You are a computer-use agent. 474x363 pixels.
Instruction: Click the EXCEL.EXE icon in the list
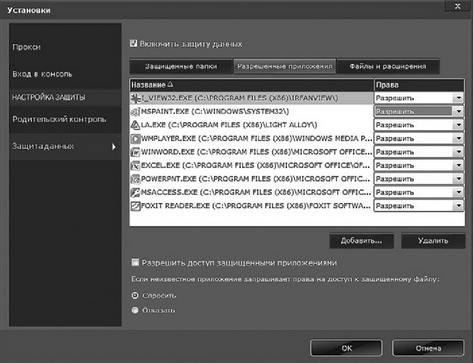click(136, 165)
